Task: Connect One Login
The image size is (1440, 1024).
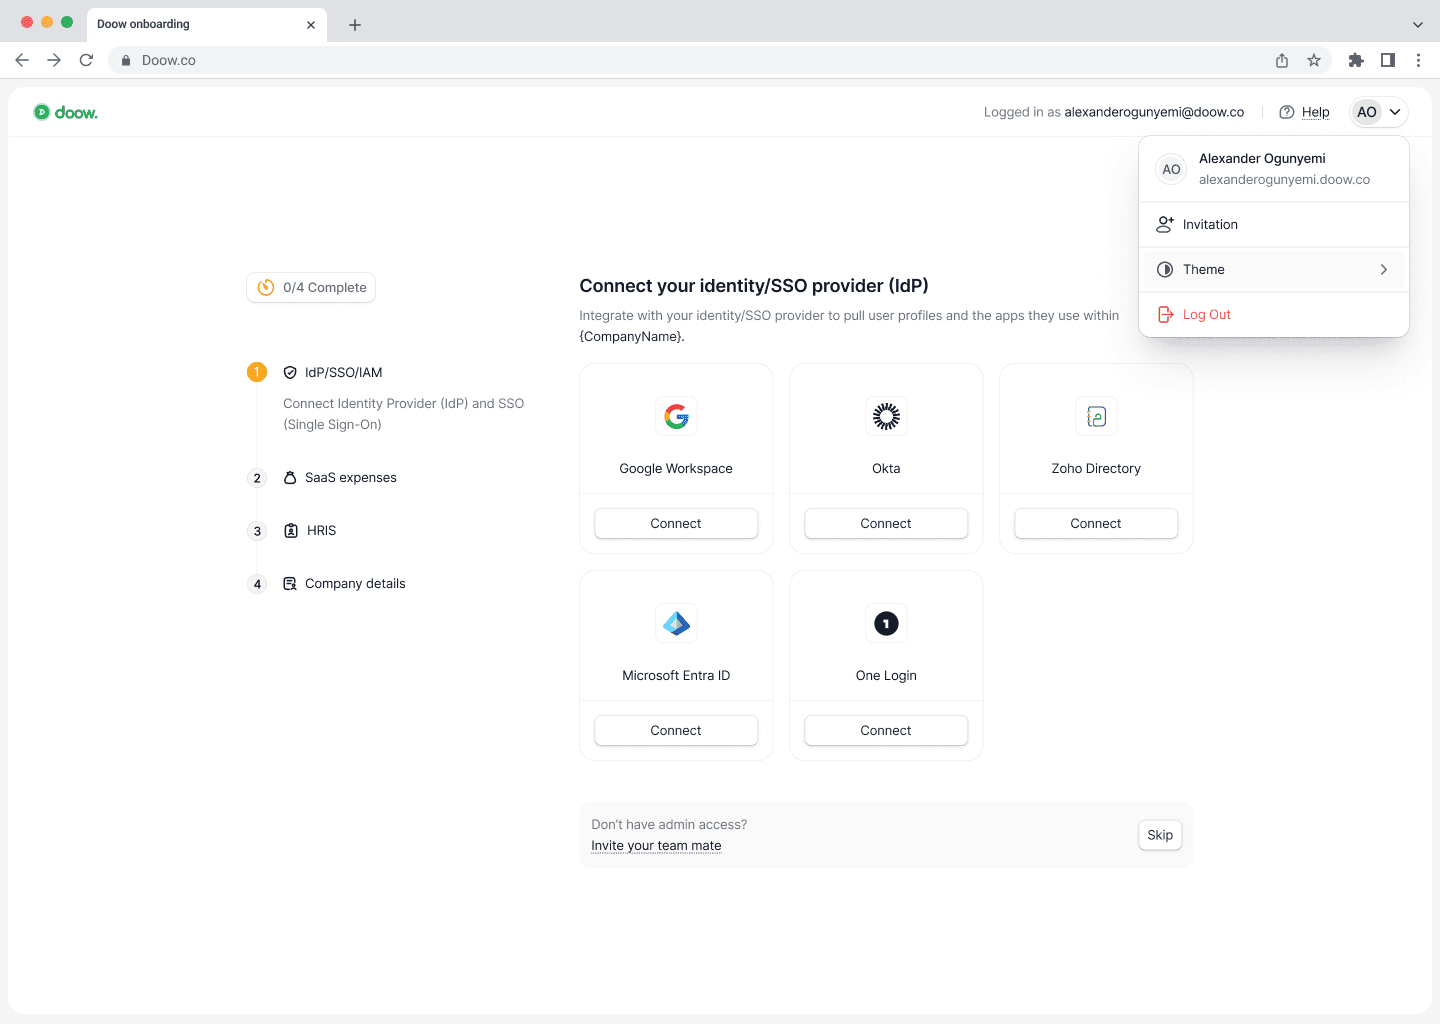Action: point(886,730)
